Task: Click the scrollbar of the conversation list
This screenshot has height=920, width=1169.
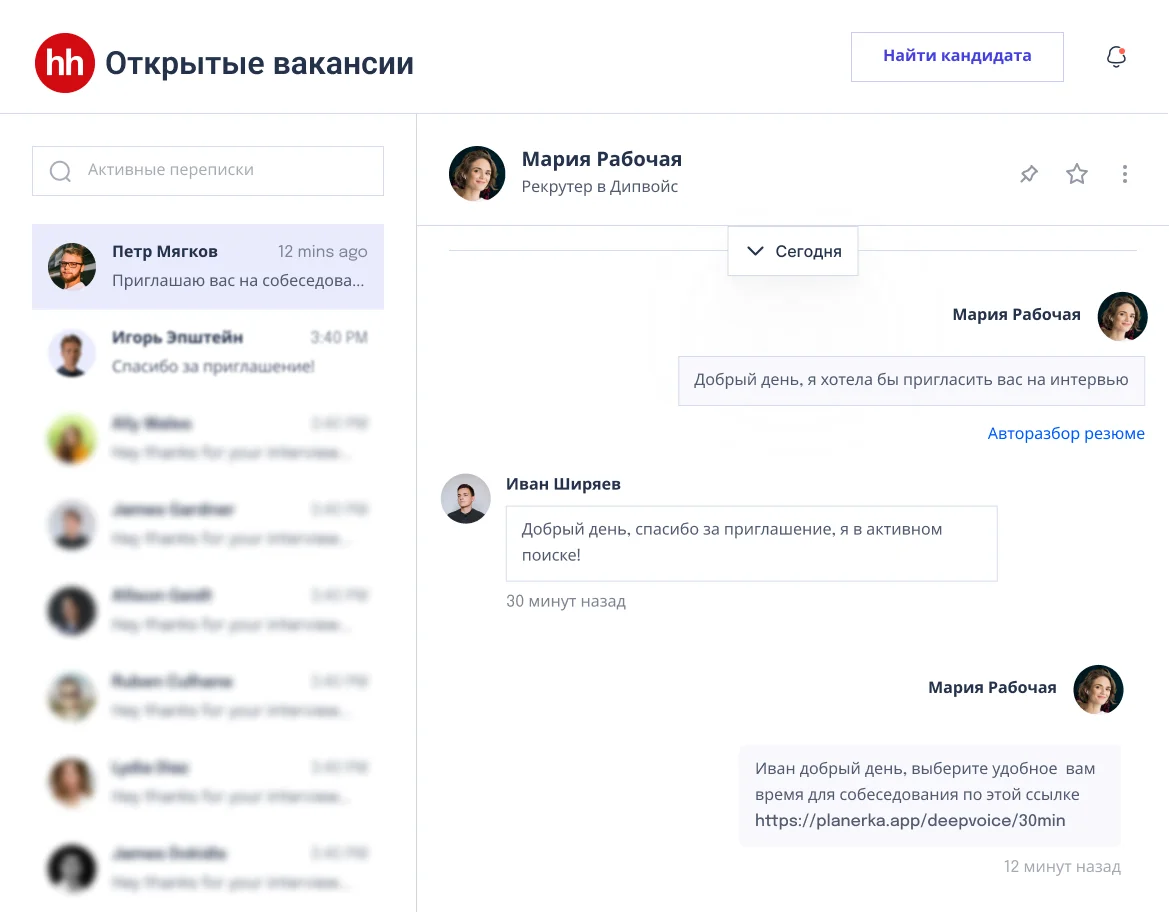Action: pyautogui.click(x=411, y=500)
